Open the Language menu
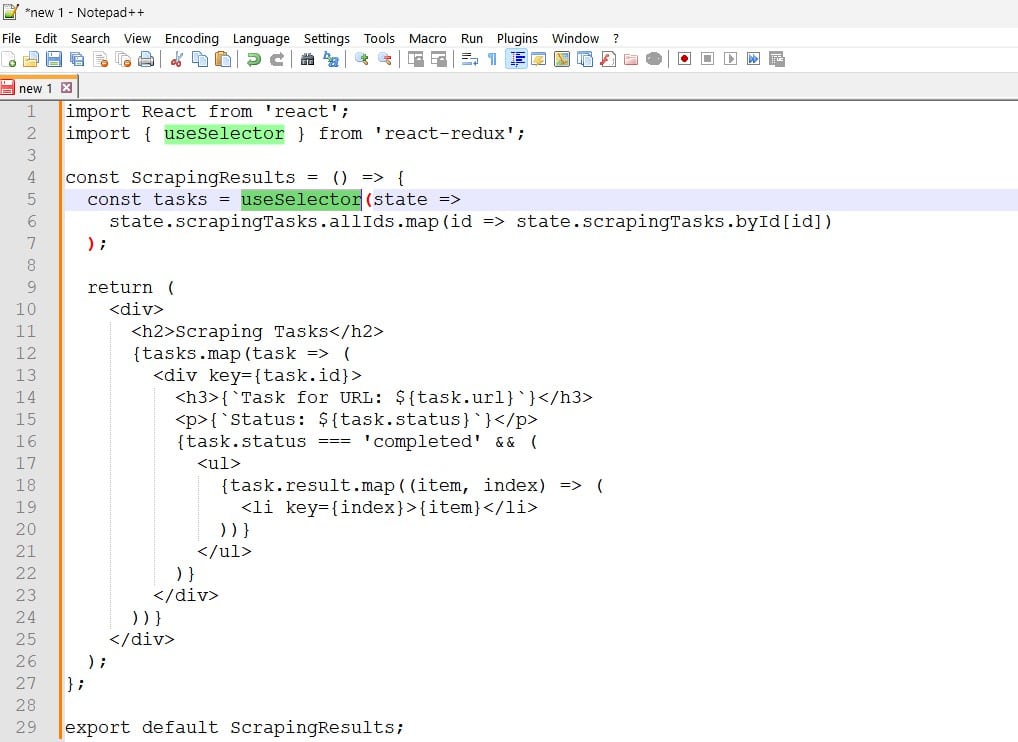The width and height of the screenshot is (1018, 742). (261, 38)
